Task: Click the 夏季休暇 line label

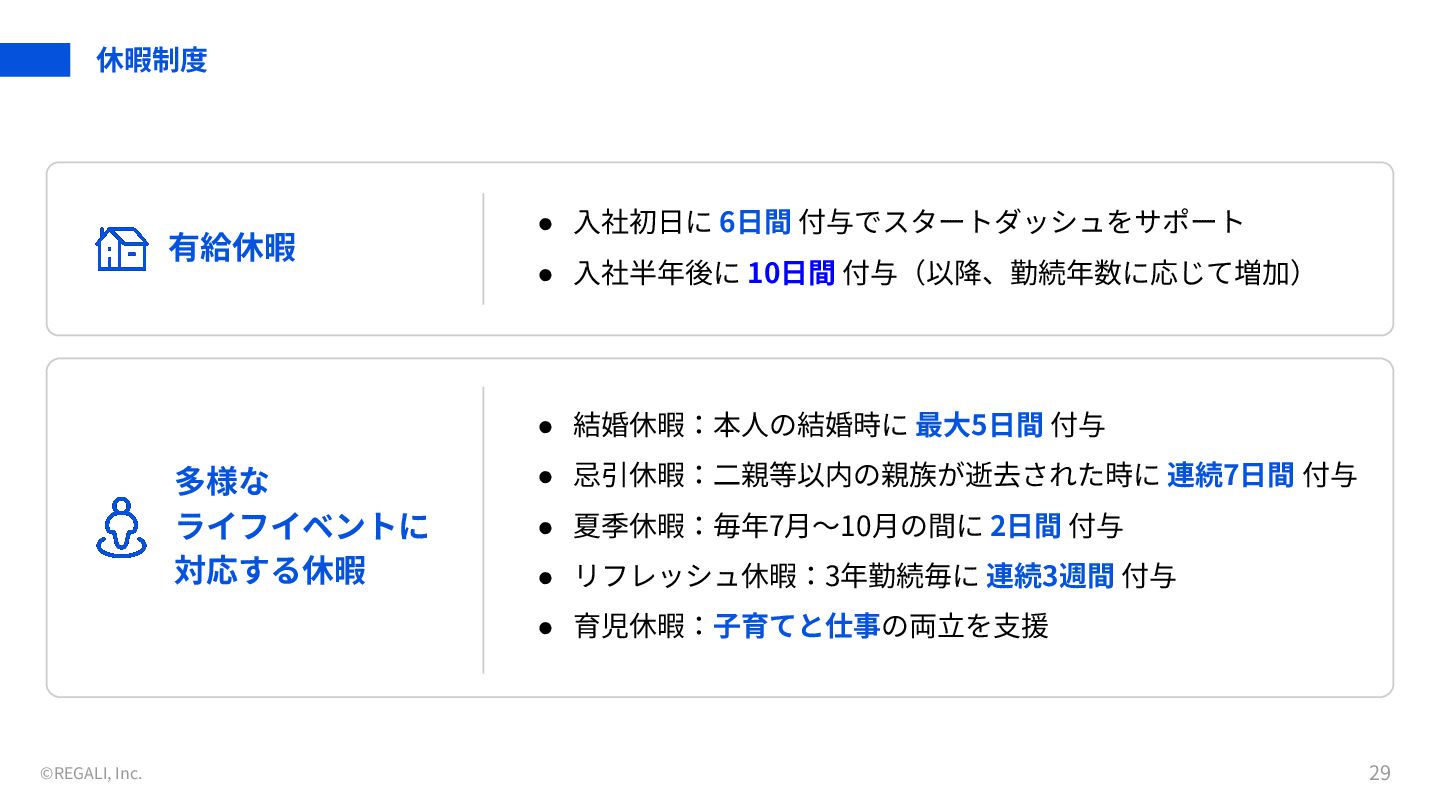Action: click(629, 525)
